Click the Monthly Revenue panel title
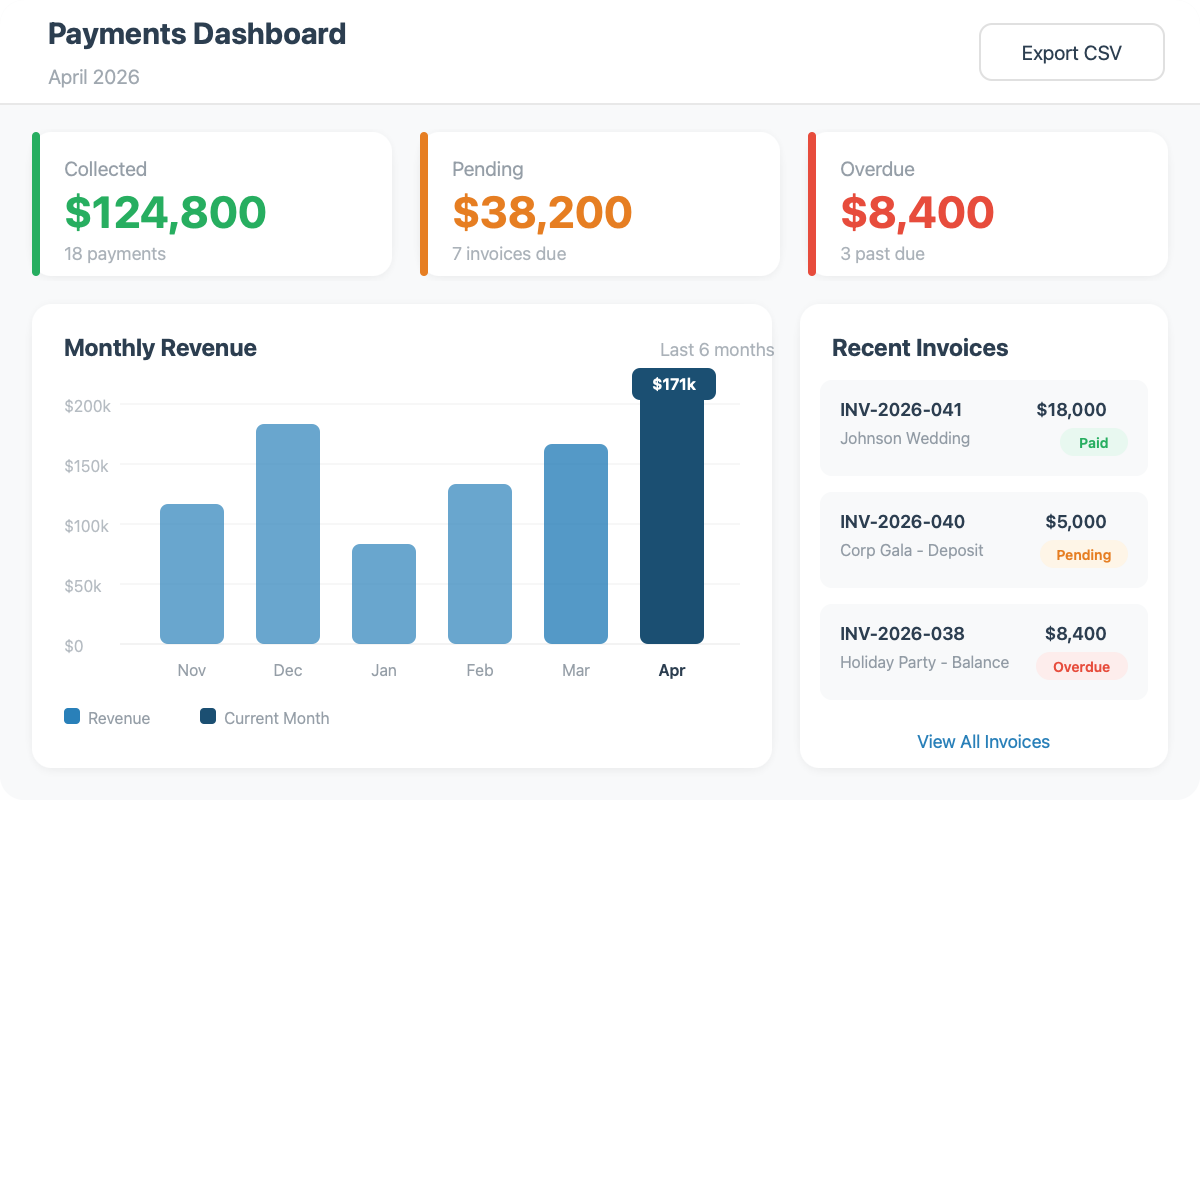 (x=160, y=348)
